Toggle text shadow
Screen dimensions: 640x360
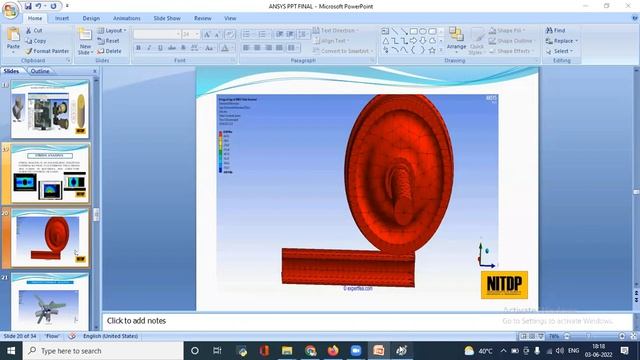click(183, 48)
